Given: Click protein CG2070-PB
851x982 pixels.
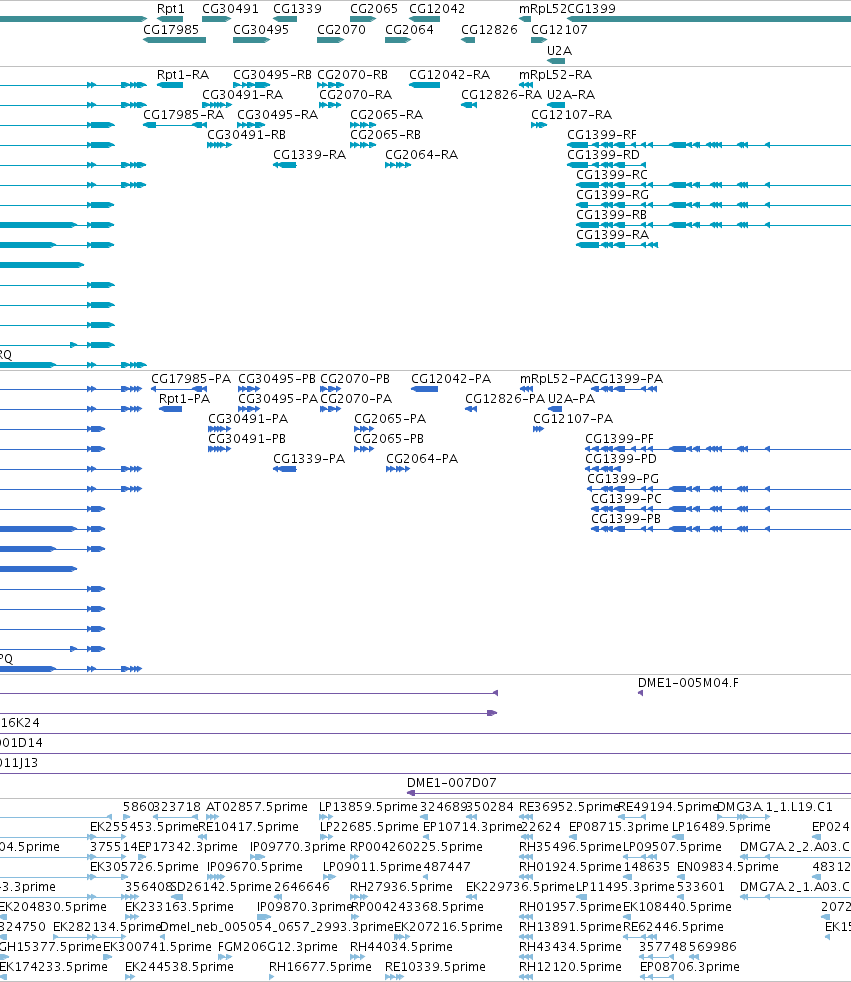Looking at the screenshot, I should click(x=354, y=380).
